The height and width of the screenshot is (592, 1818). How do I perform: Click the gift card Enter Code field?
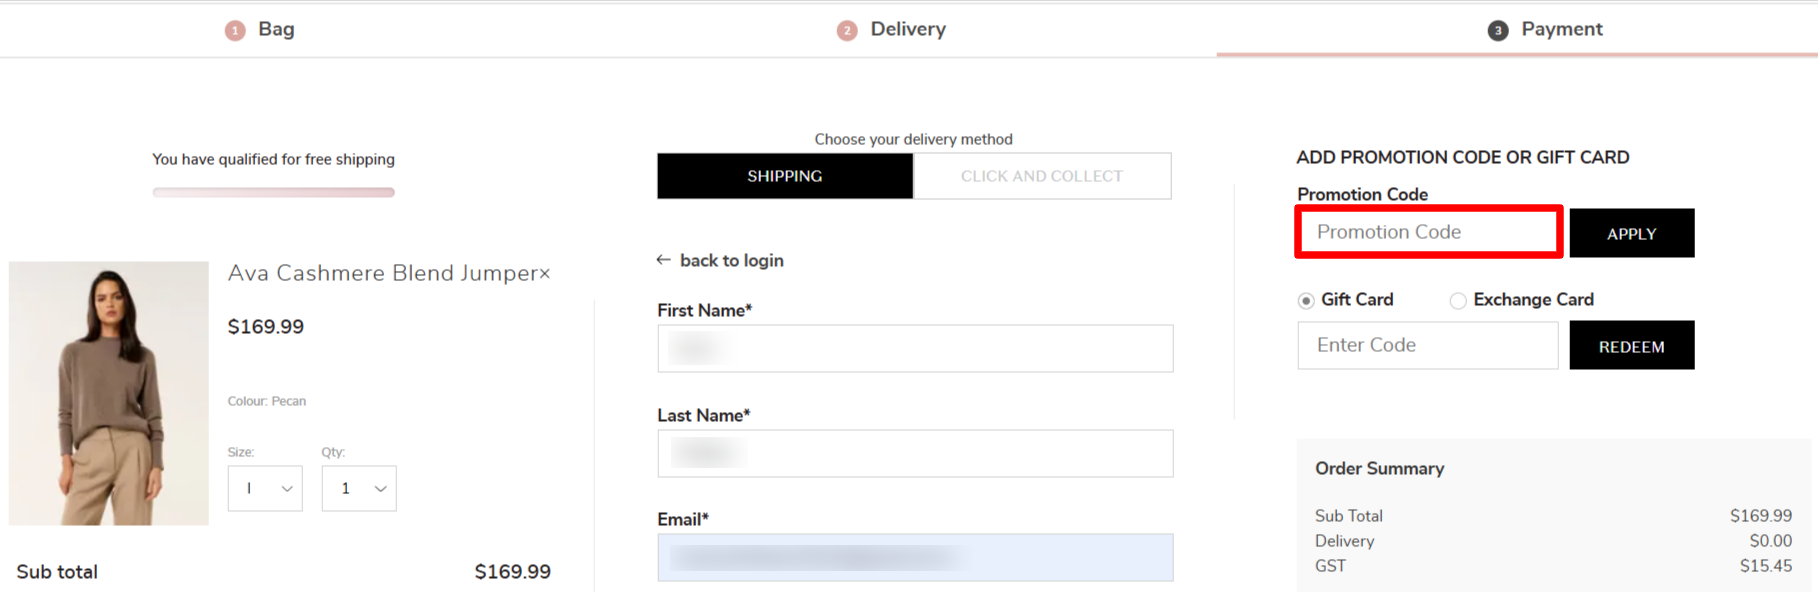[x=1427, y=345]
